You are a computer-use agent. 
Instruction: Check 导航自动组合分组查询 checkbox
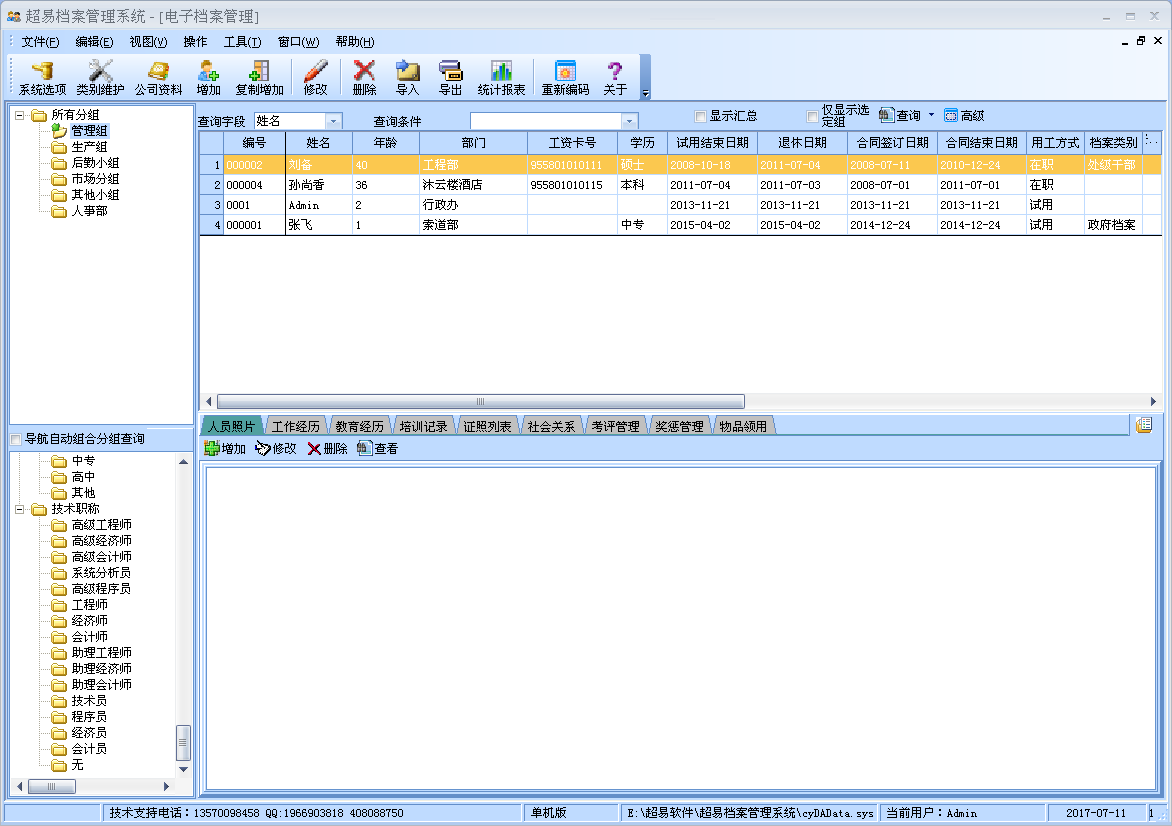[x=15, y=440]
